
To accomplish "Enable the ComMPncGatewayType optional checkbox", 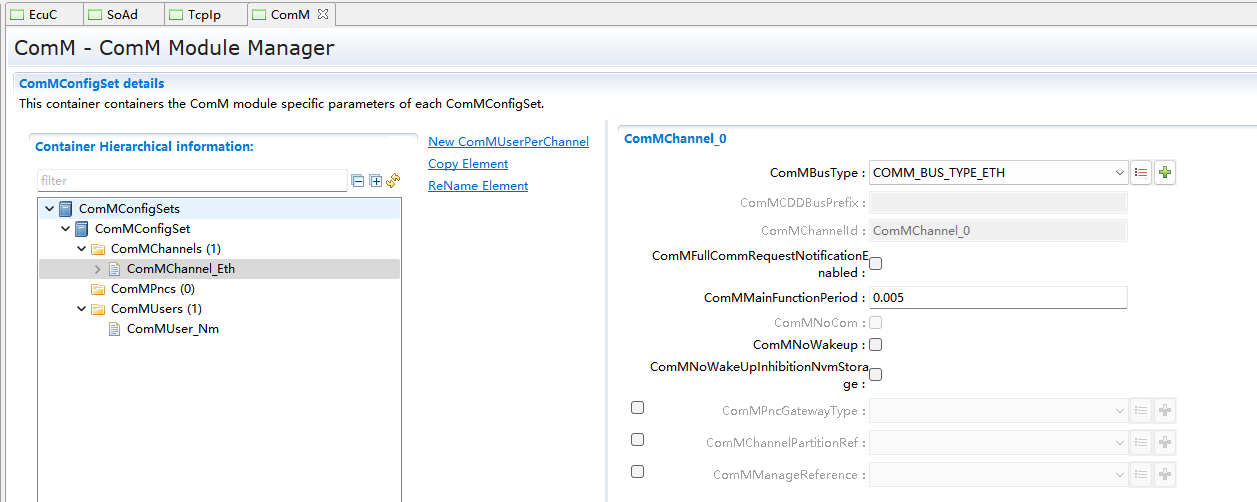I will (x=637, y=408).
